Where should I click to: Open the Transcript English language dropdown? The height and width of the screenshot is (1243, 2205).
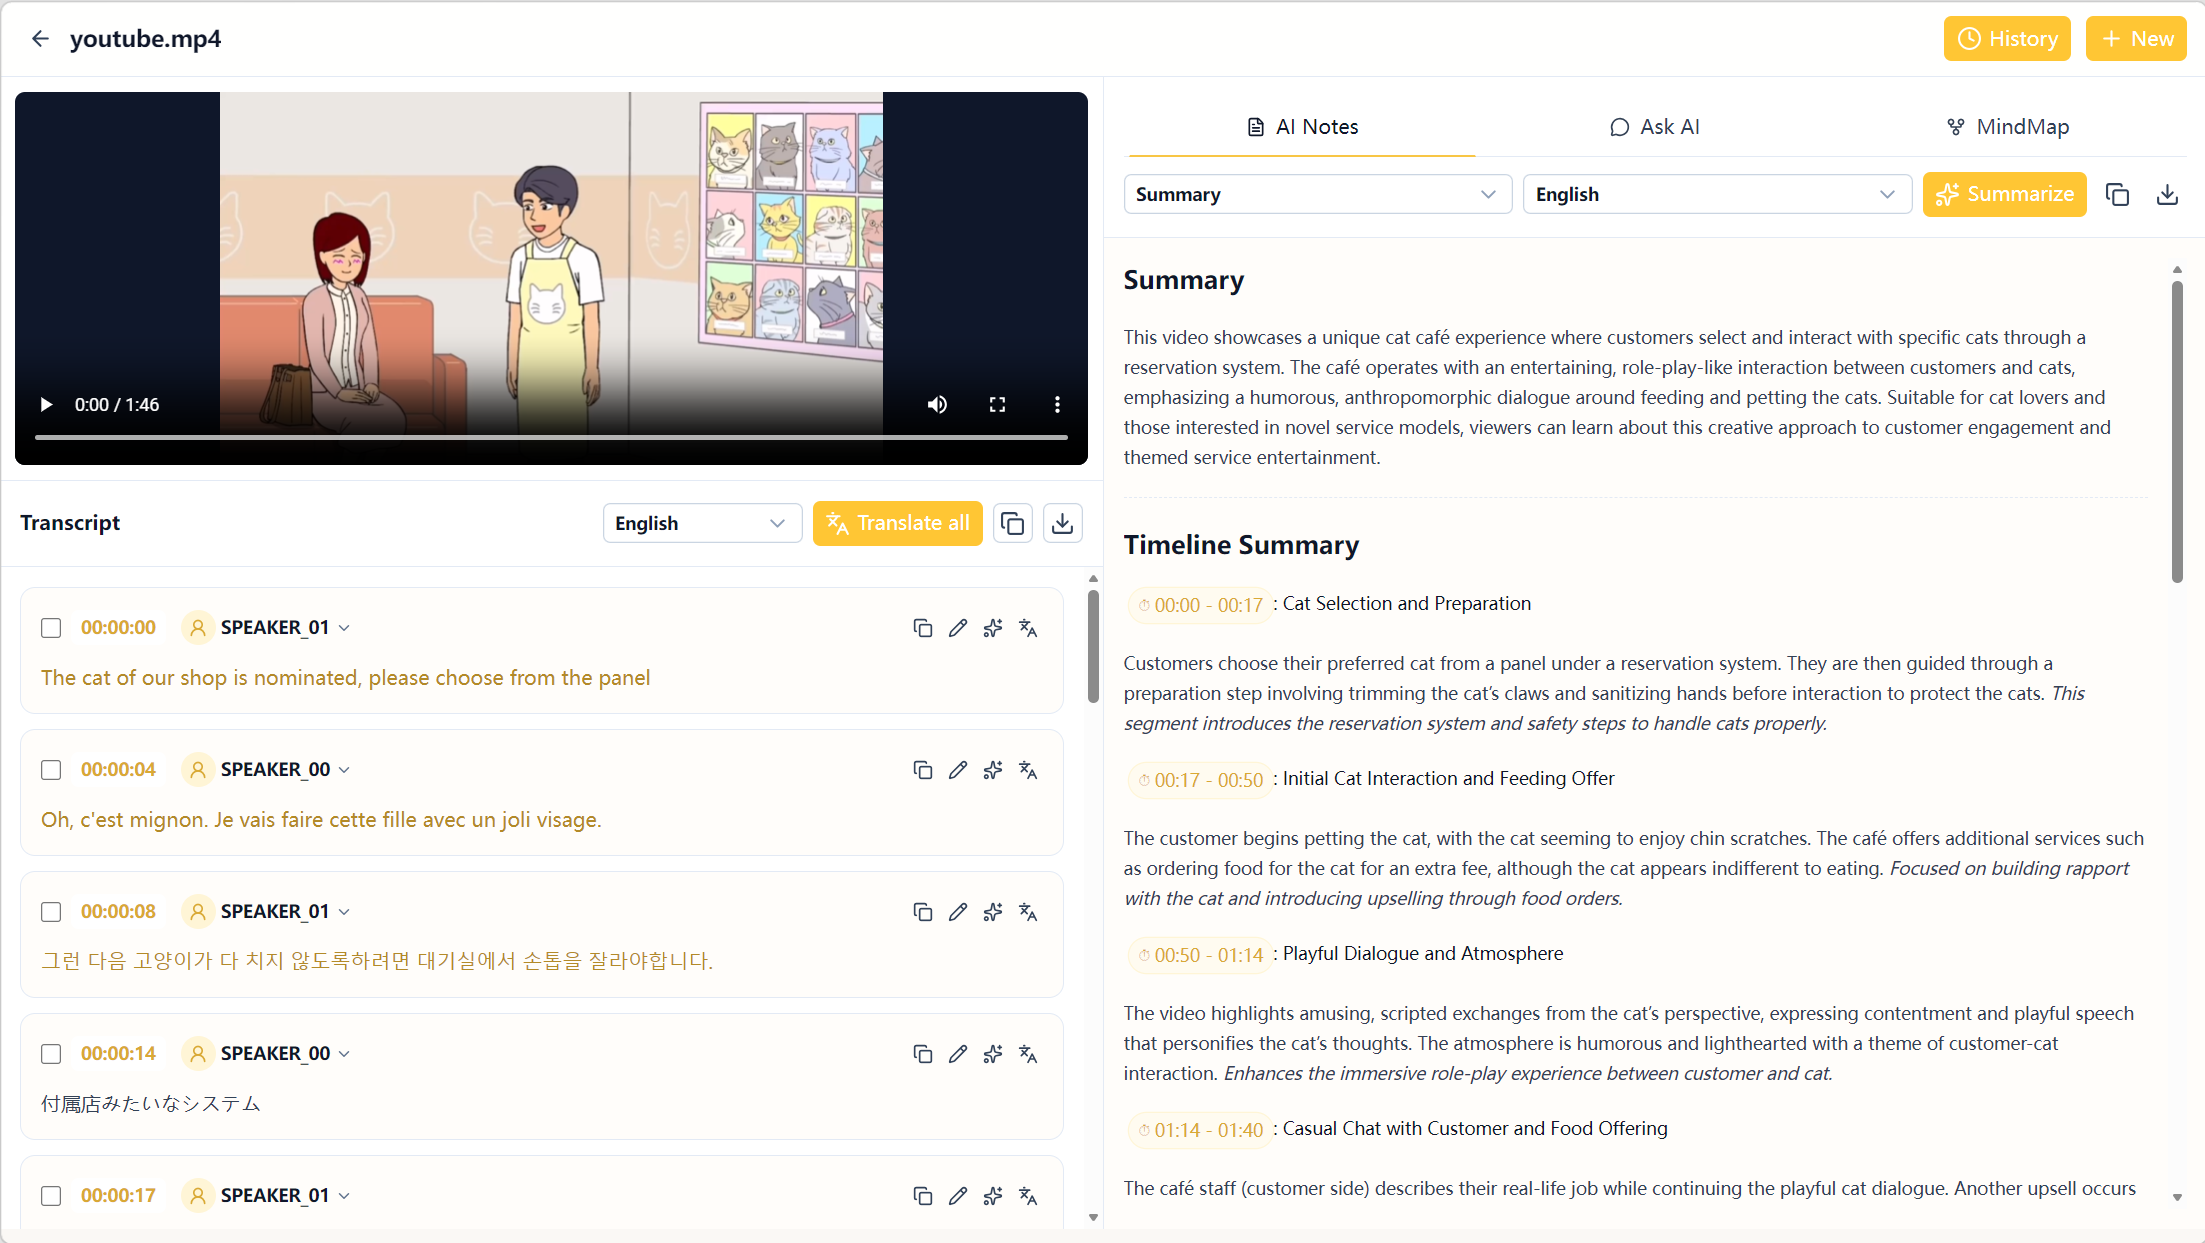point(702,523)
